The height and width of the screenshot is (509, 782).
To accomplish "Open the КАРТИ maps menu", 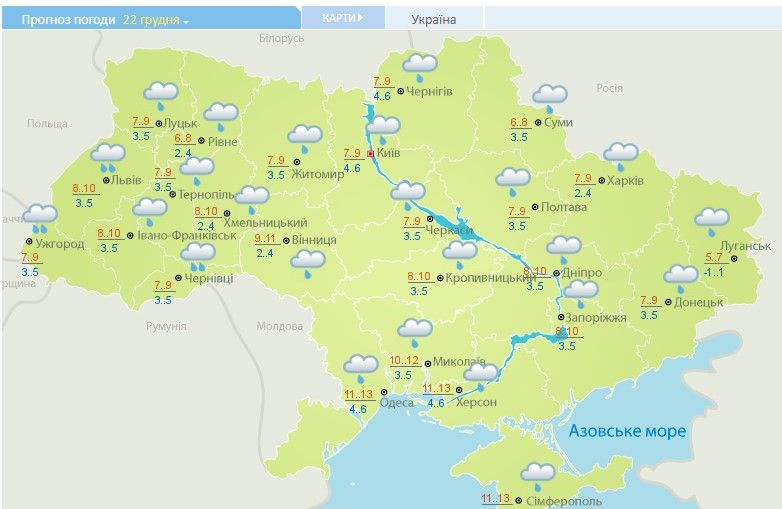I will pos(343,18).
